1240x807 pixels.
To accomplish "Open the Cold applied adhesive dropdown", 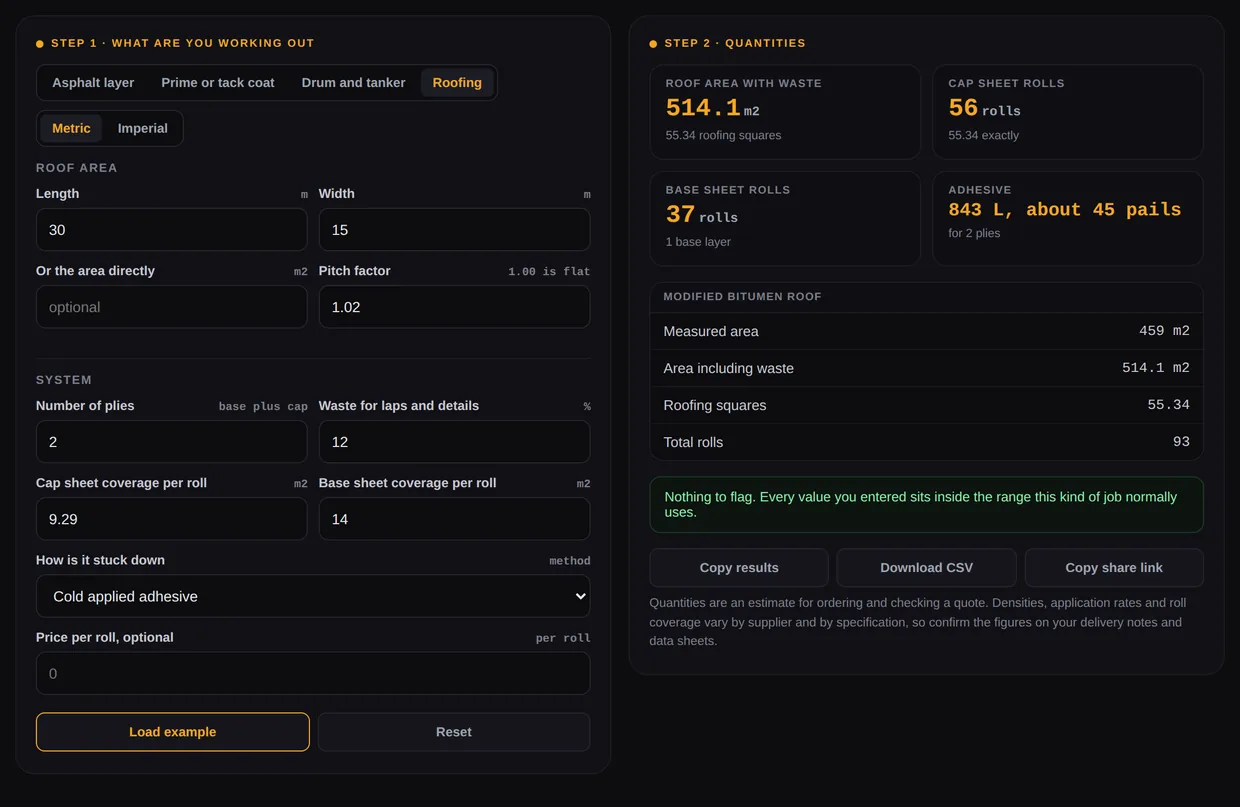I will 313,596.
